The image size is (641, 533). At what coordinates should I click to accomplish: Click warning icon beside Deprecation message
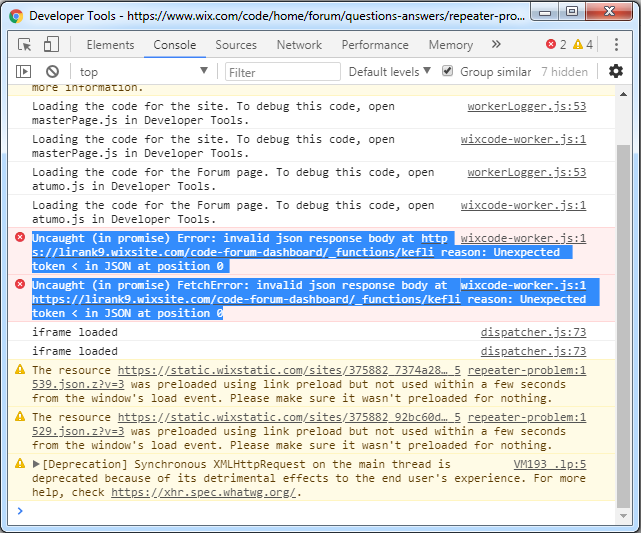(x=20, y=464)
